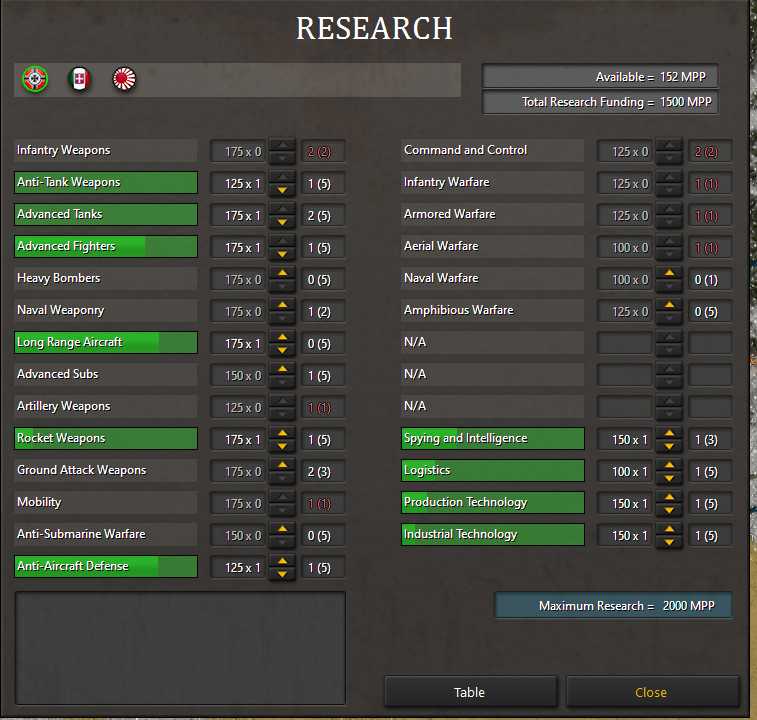
Task: Select the Advanced Fighters progress bar
Action: 106,246
